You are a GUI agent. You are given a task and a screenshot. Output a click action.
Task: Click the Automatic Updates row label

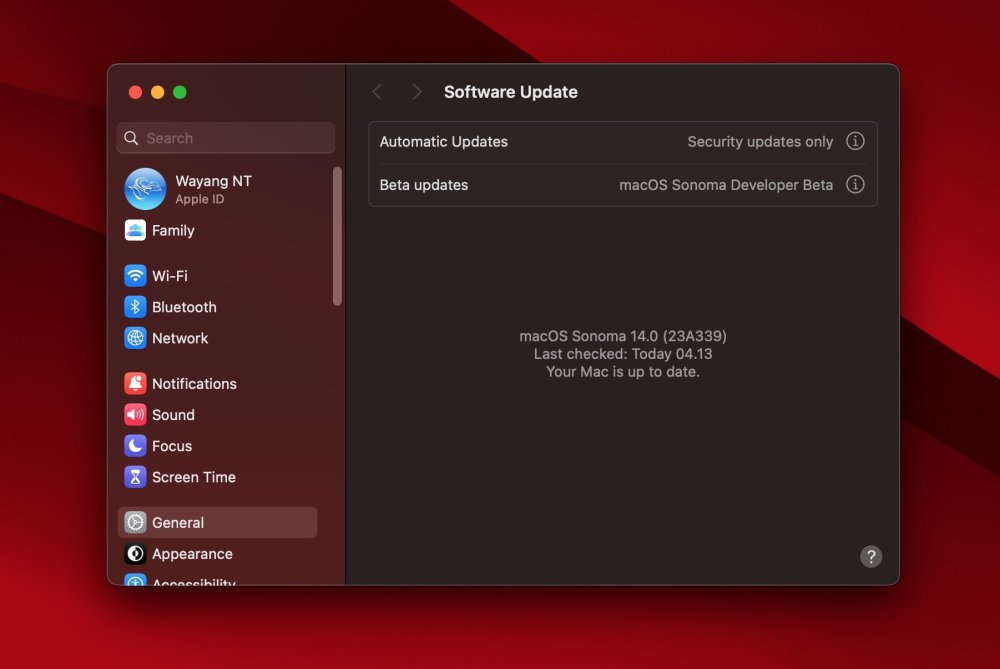(444, 142)
